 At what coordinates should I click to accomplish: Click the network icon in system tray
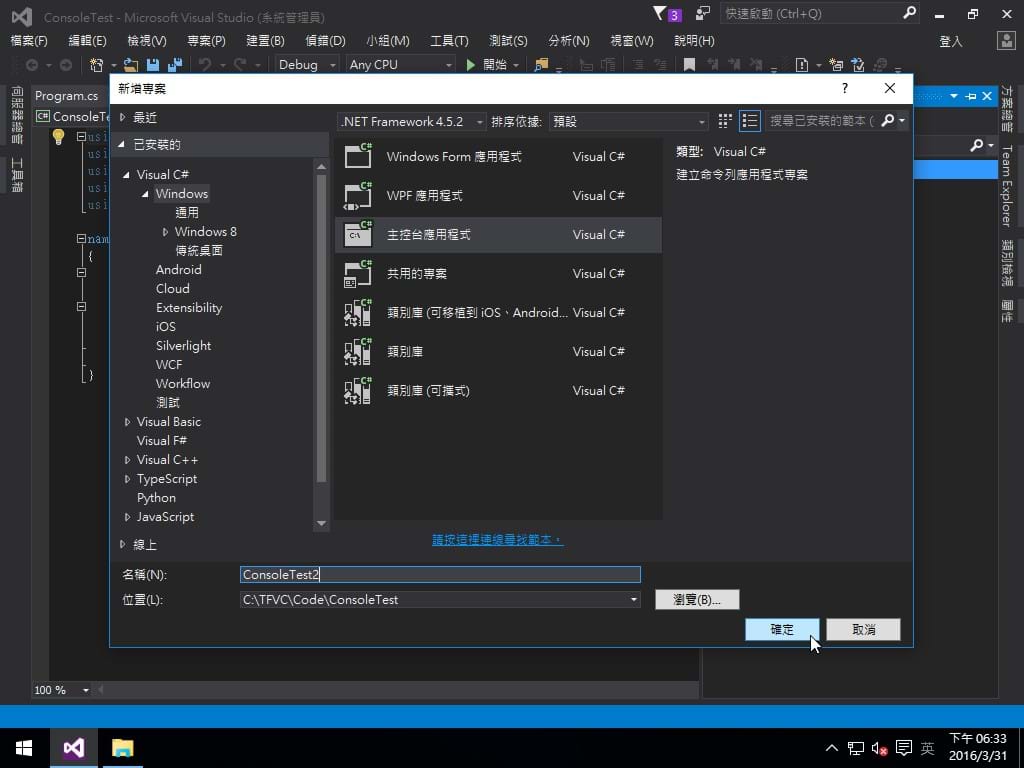(856, 748)
